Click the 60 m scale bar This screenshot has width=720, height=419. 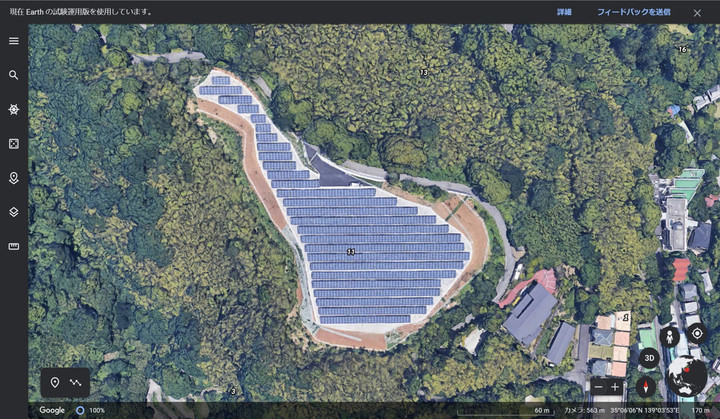pyautogui.click(x=505, y=410)
